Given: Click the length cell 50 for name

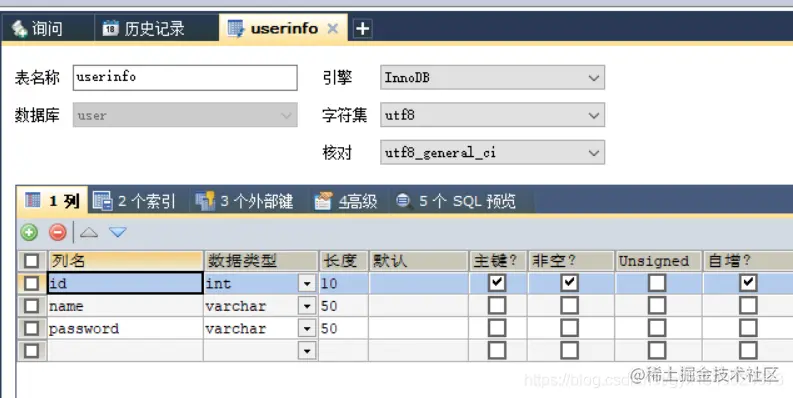Looking at the screenshot, I should (x=343, y=306).
